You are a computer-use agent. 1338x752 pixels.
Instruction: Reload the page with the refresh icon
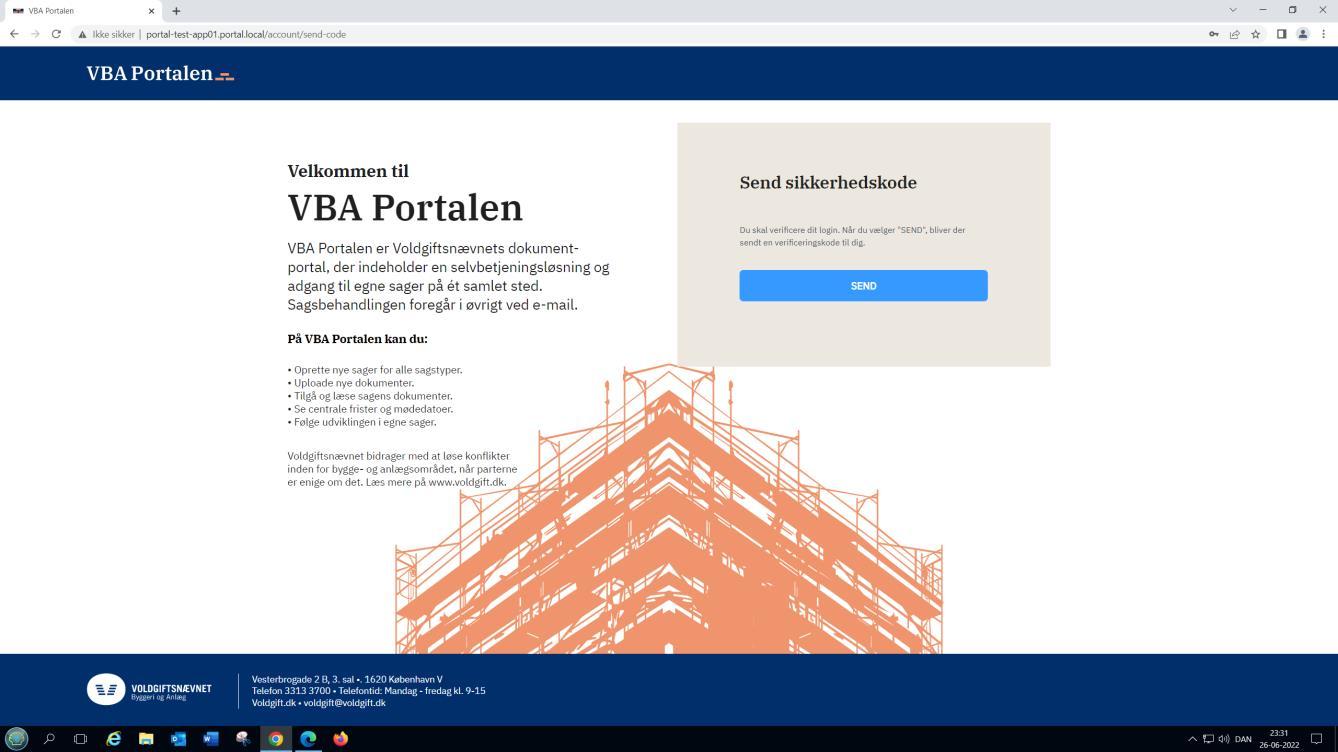[56, 34]
